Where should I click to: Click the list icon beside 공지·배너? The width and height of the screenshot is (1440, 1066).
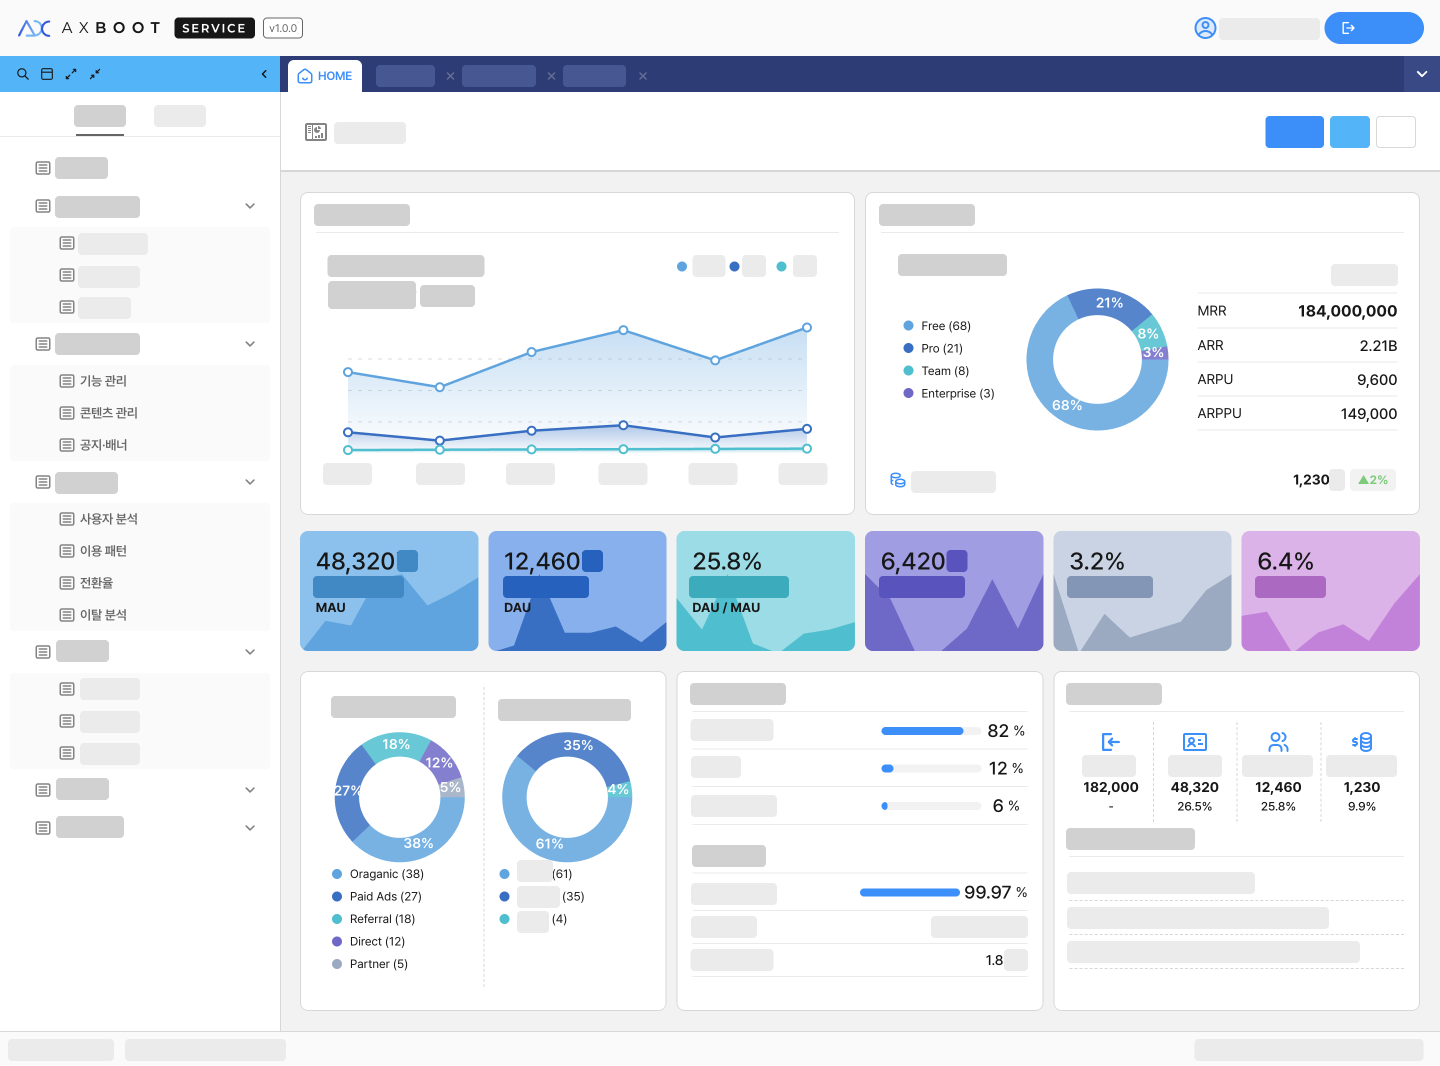click(x=67, y=445)
